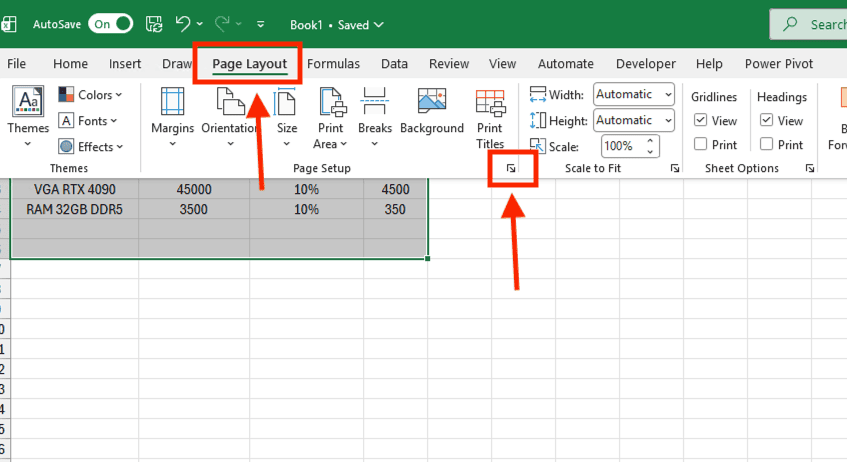Switch to the Insert tab
The image size is (847, 462).
[x=125, y=64]
